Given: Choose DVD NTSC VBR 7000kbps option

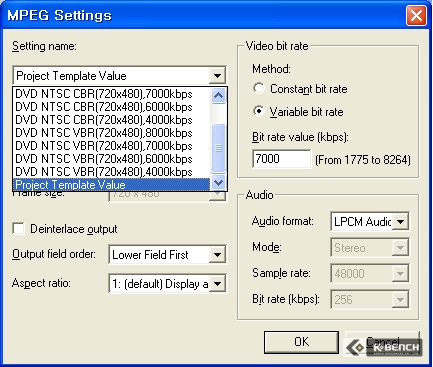Looking at the screenshot, I should click(112, 146).
